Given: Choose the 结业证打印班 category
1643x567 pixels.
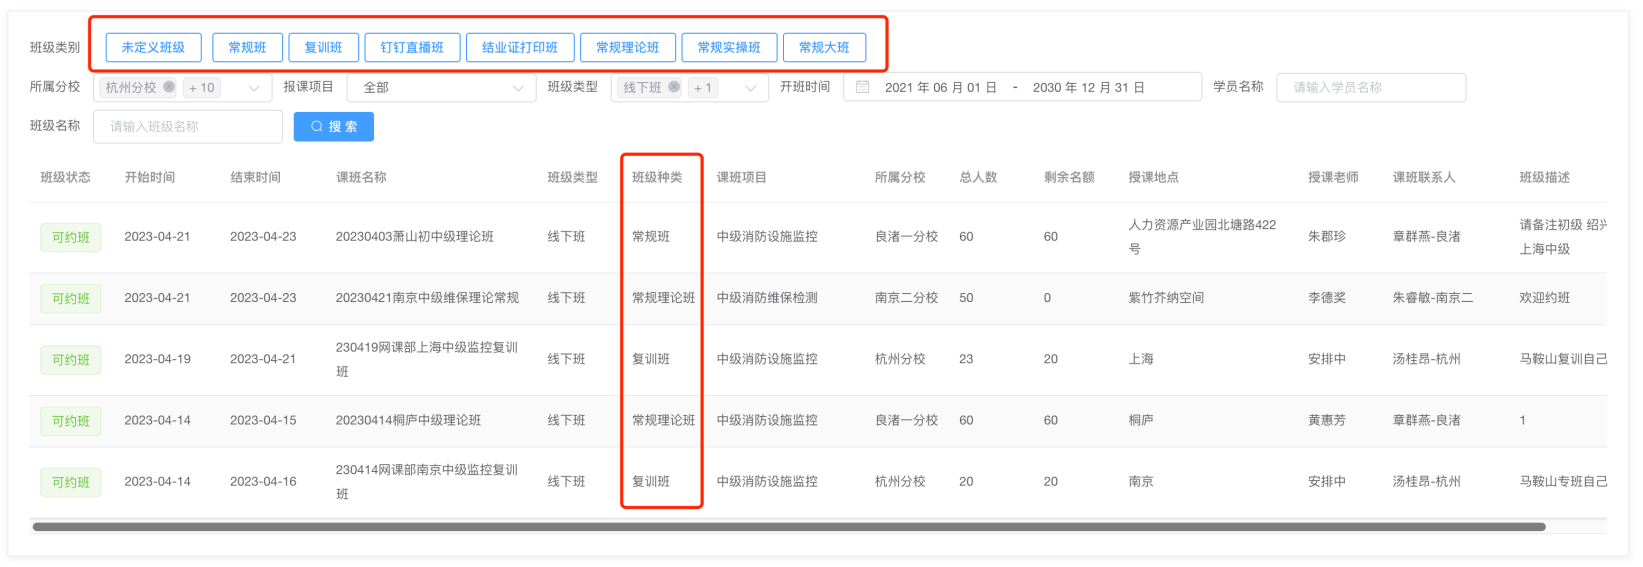Looking at the screenshot, I should (x=520, y=48).
